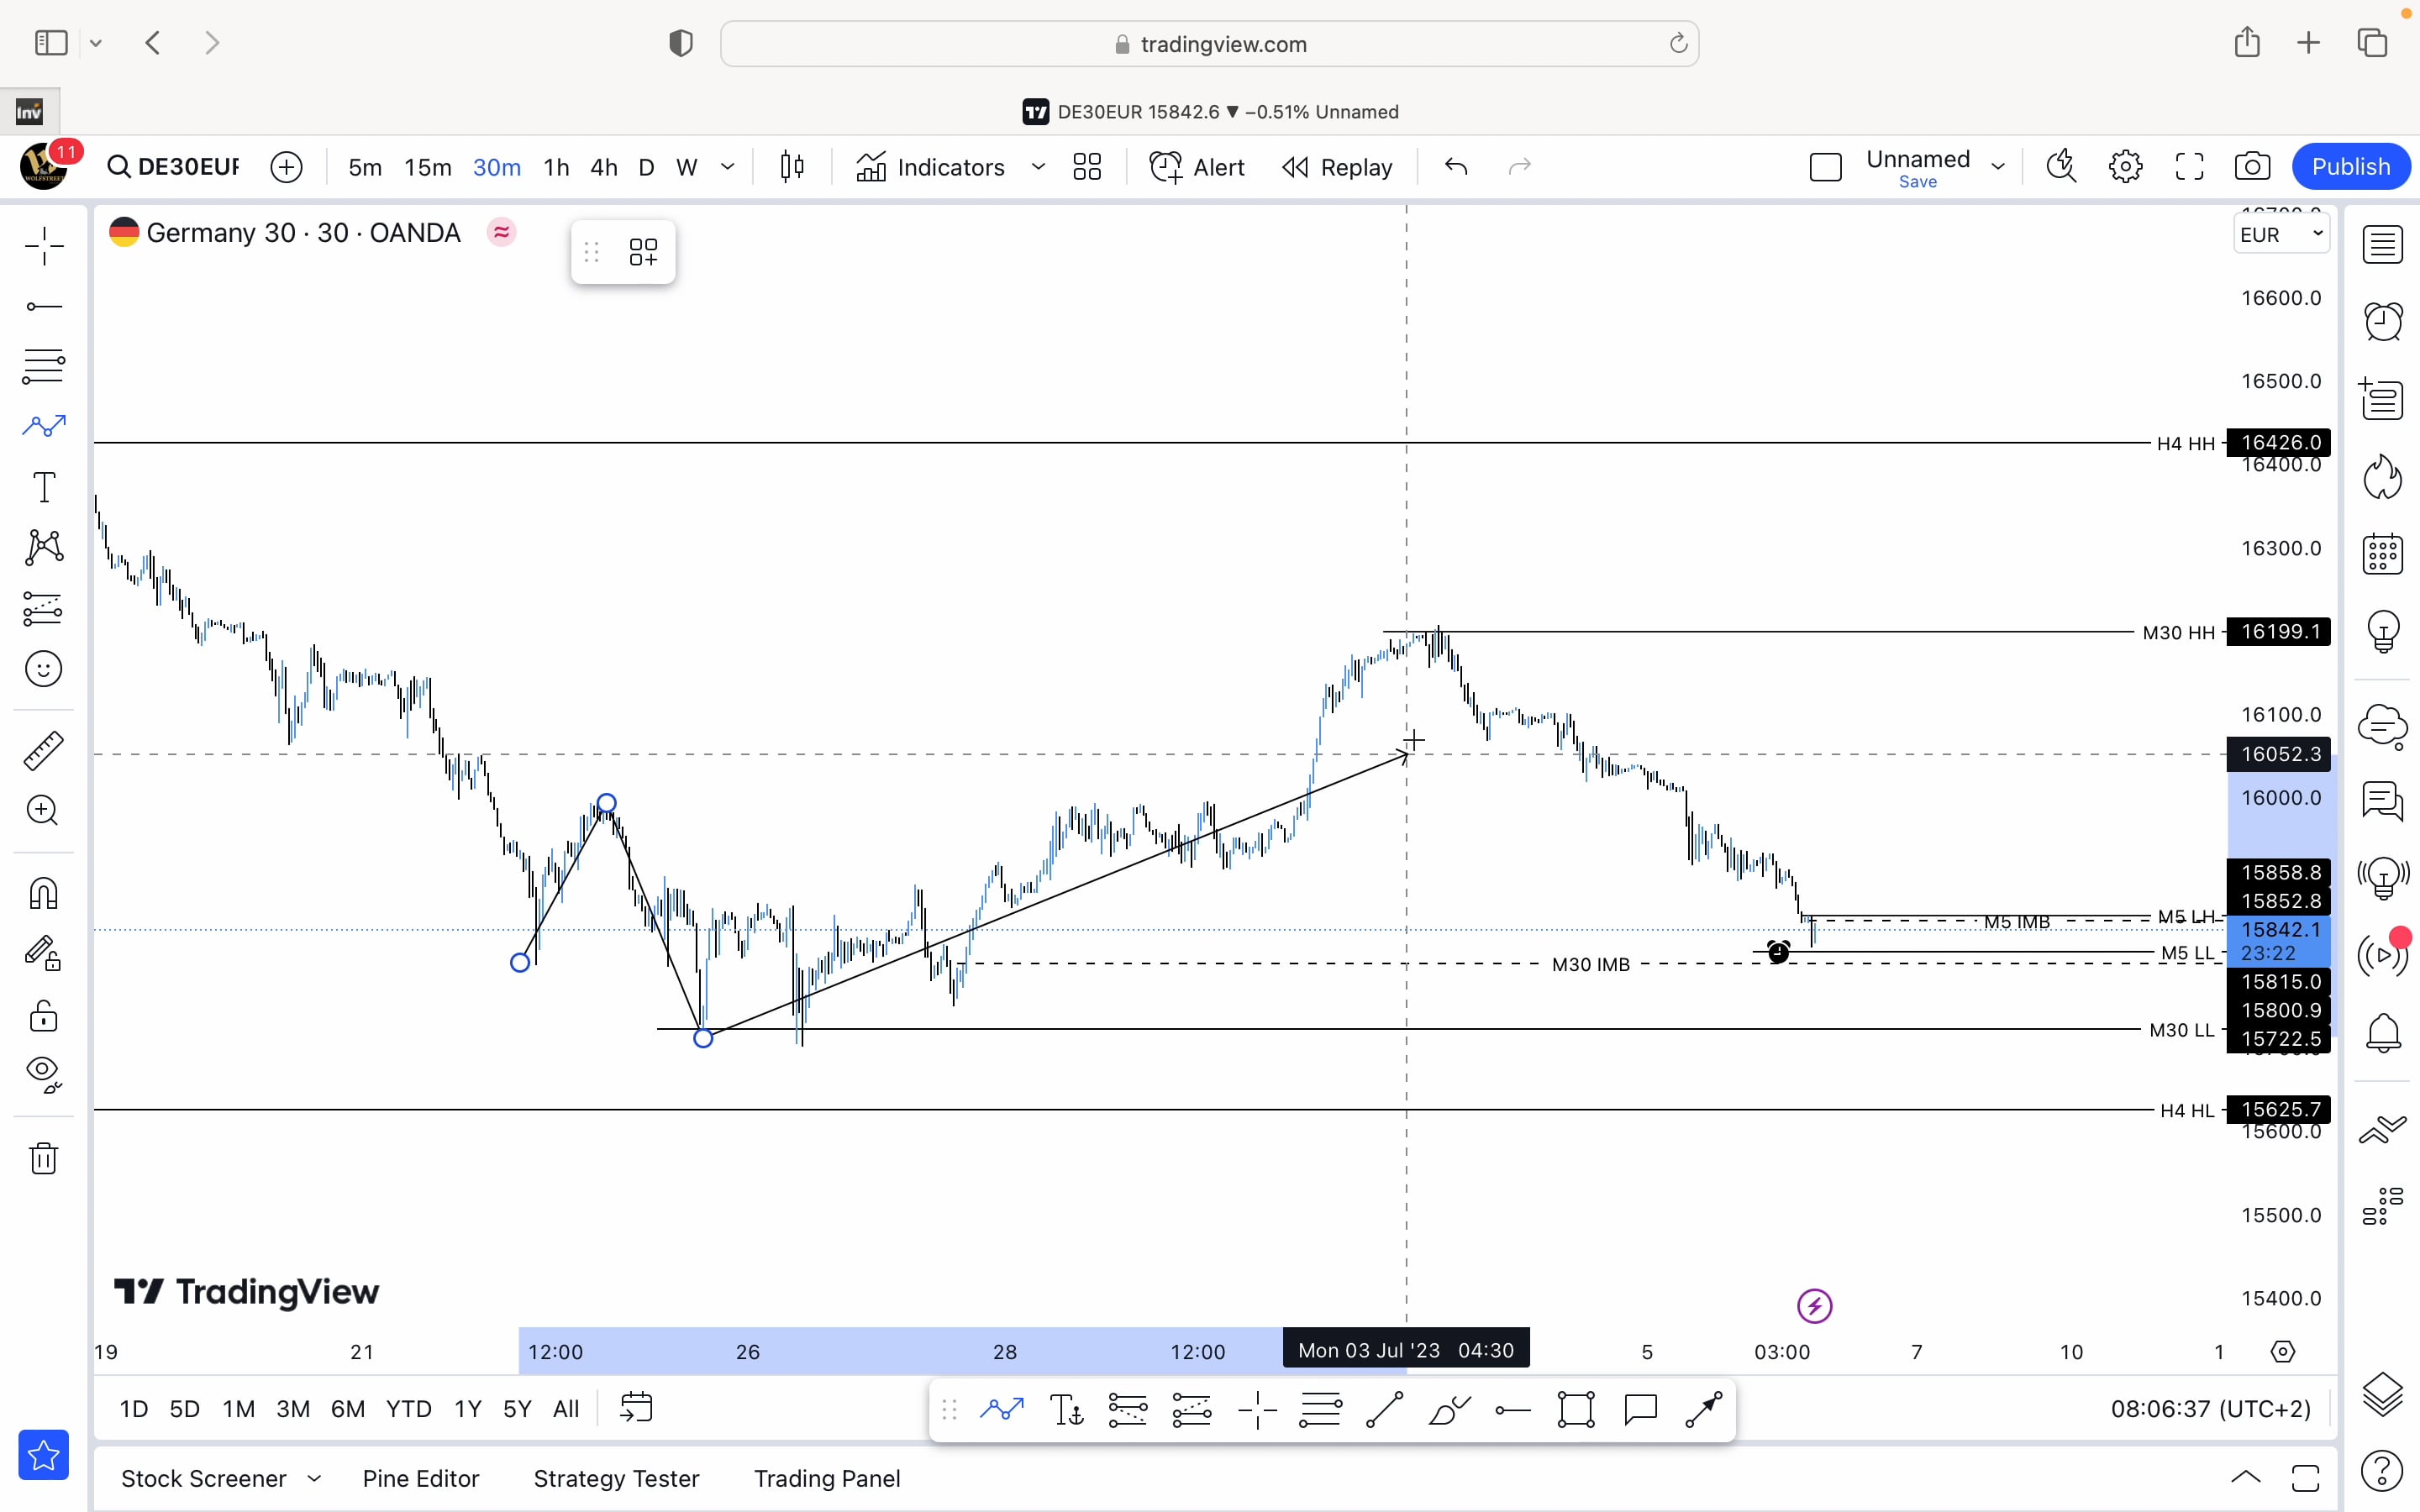Open the zoom-in tool

(x=43, y=811)
